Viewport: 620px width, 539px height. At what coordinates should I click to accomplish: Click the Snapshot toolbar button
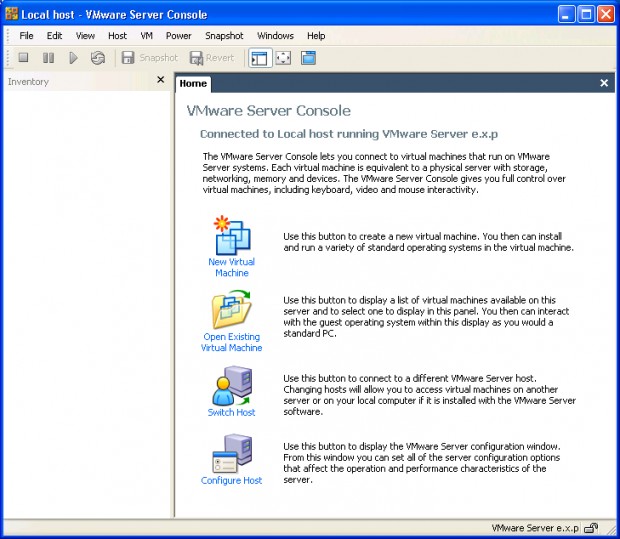[149, 58]
